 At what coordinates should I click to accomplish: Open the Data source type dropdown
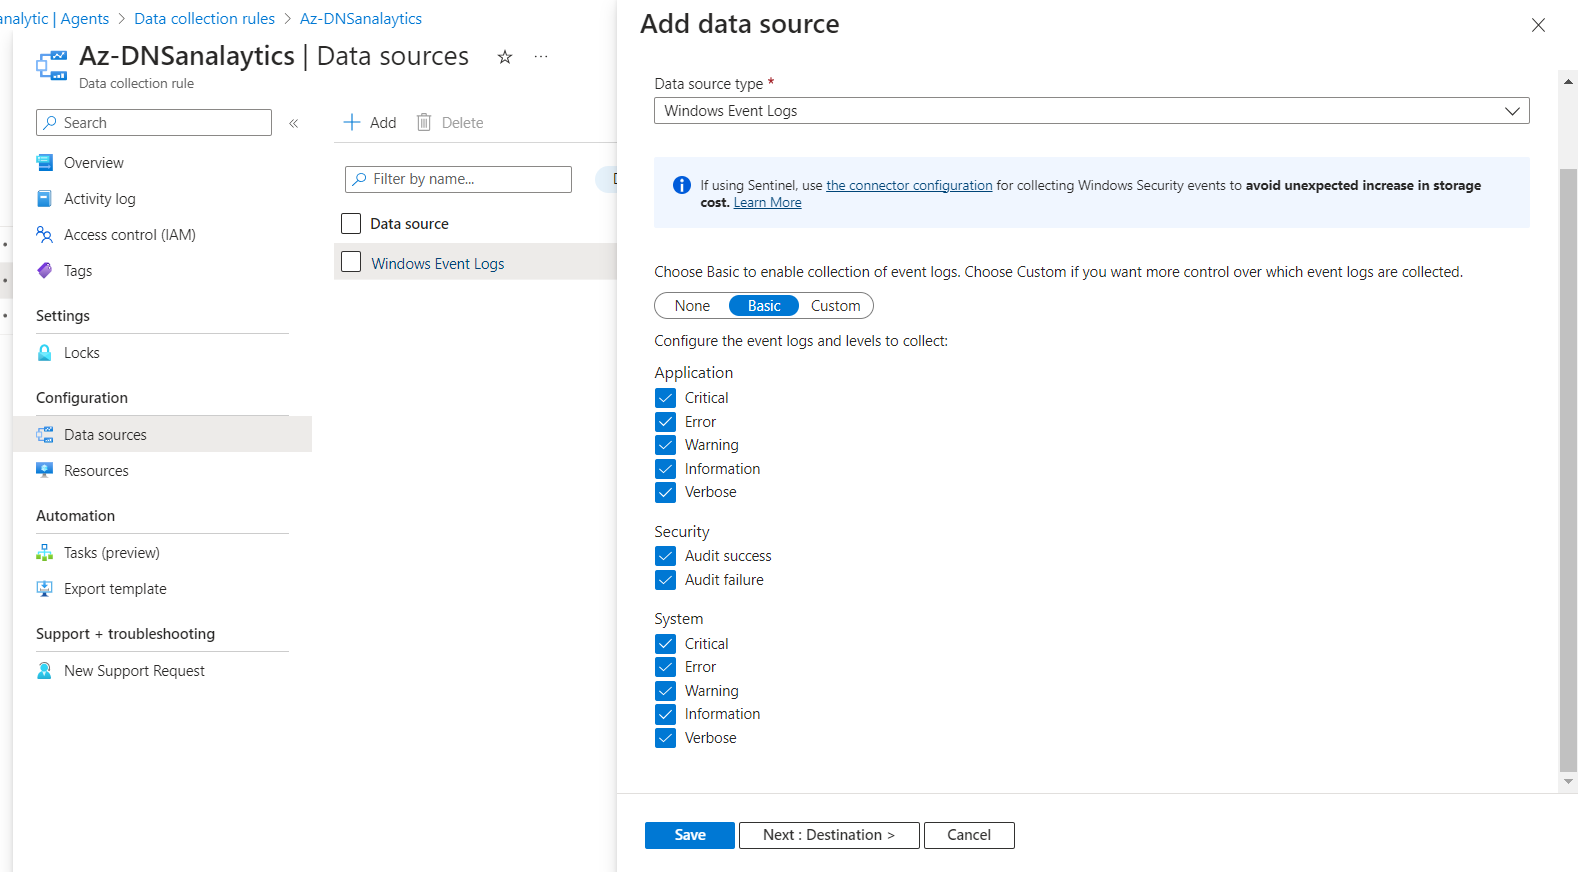pos(1092,111)
